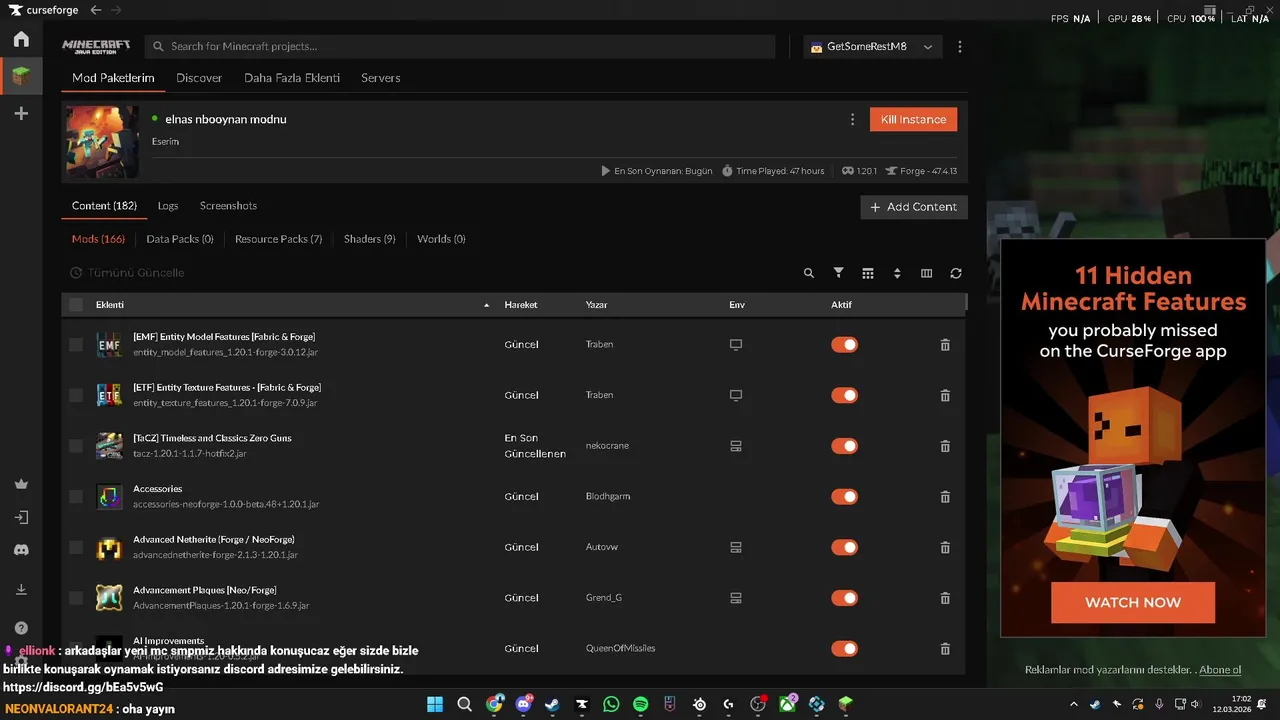Click WATCH NOW in the ad
The width and height of the screenshot is (1280, 720).
[x=1133, y=603]
